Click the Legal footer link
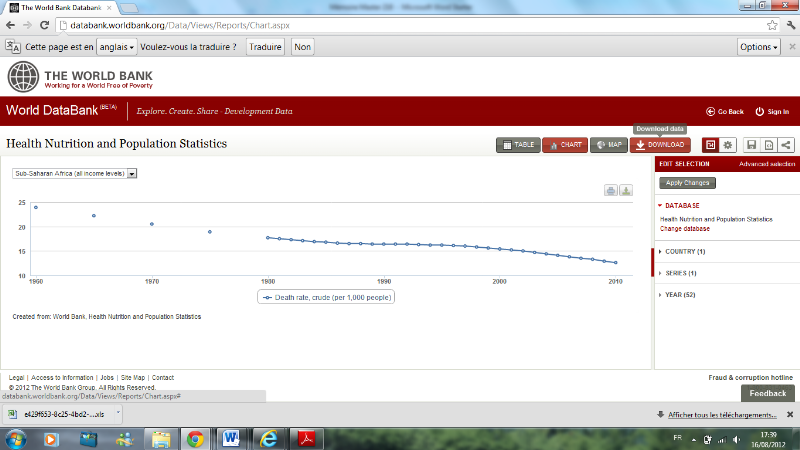Image resolution: width=800 pixels, height=450 pixels. click(x=16, y=378)
